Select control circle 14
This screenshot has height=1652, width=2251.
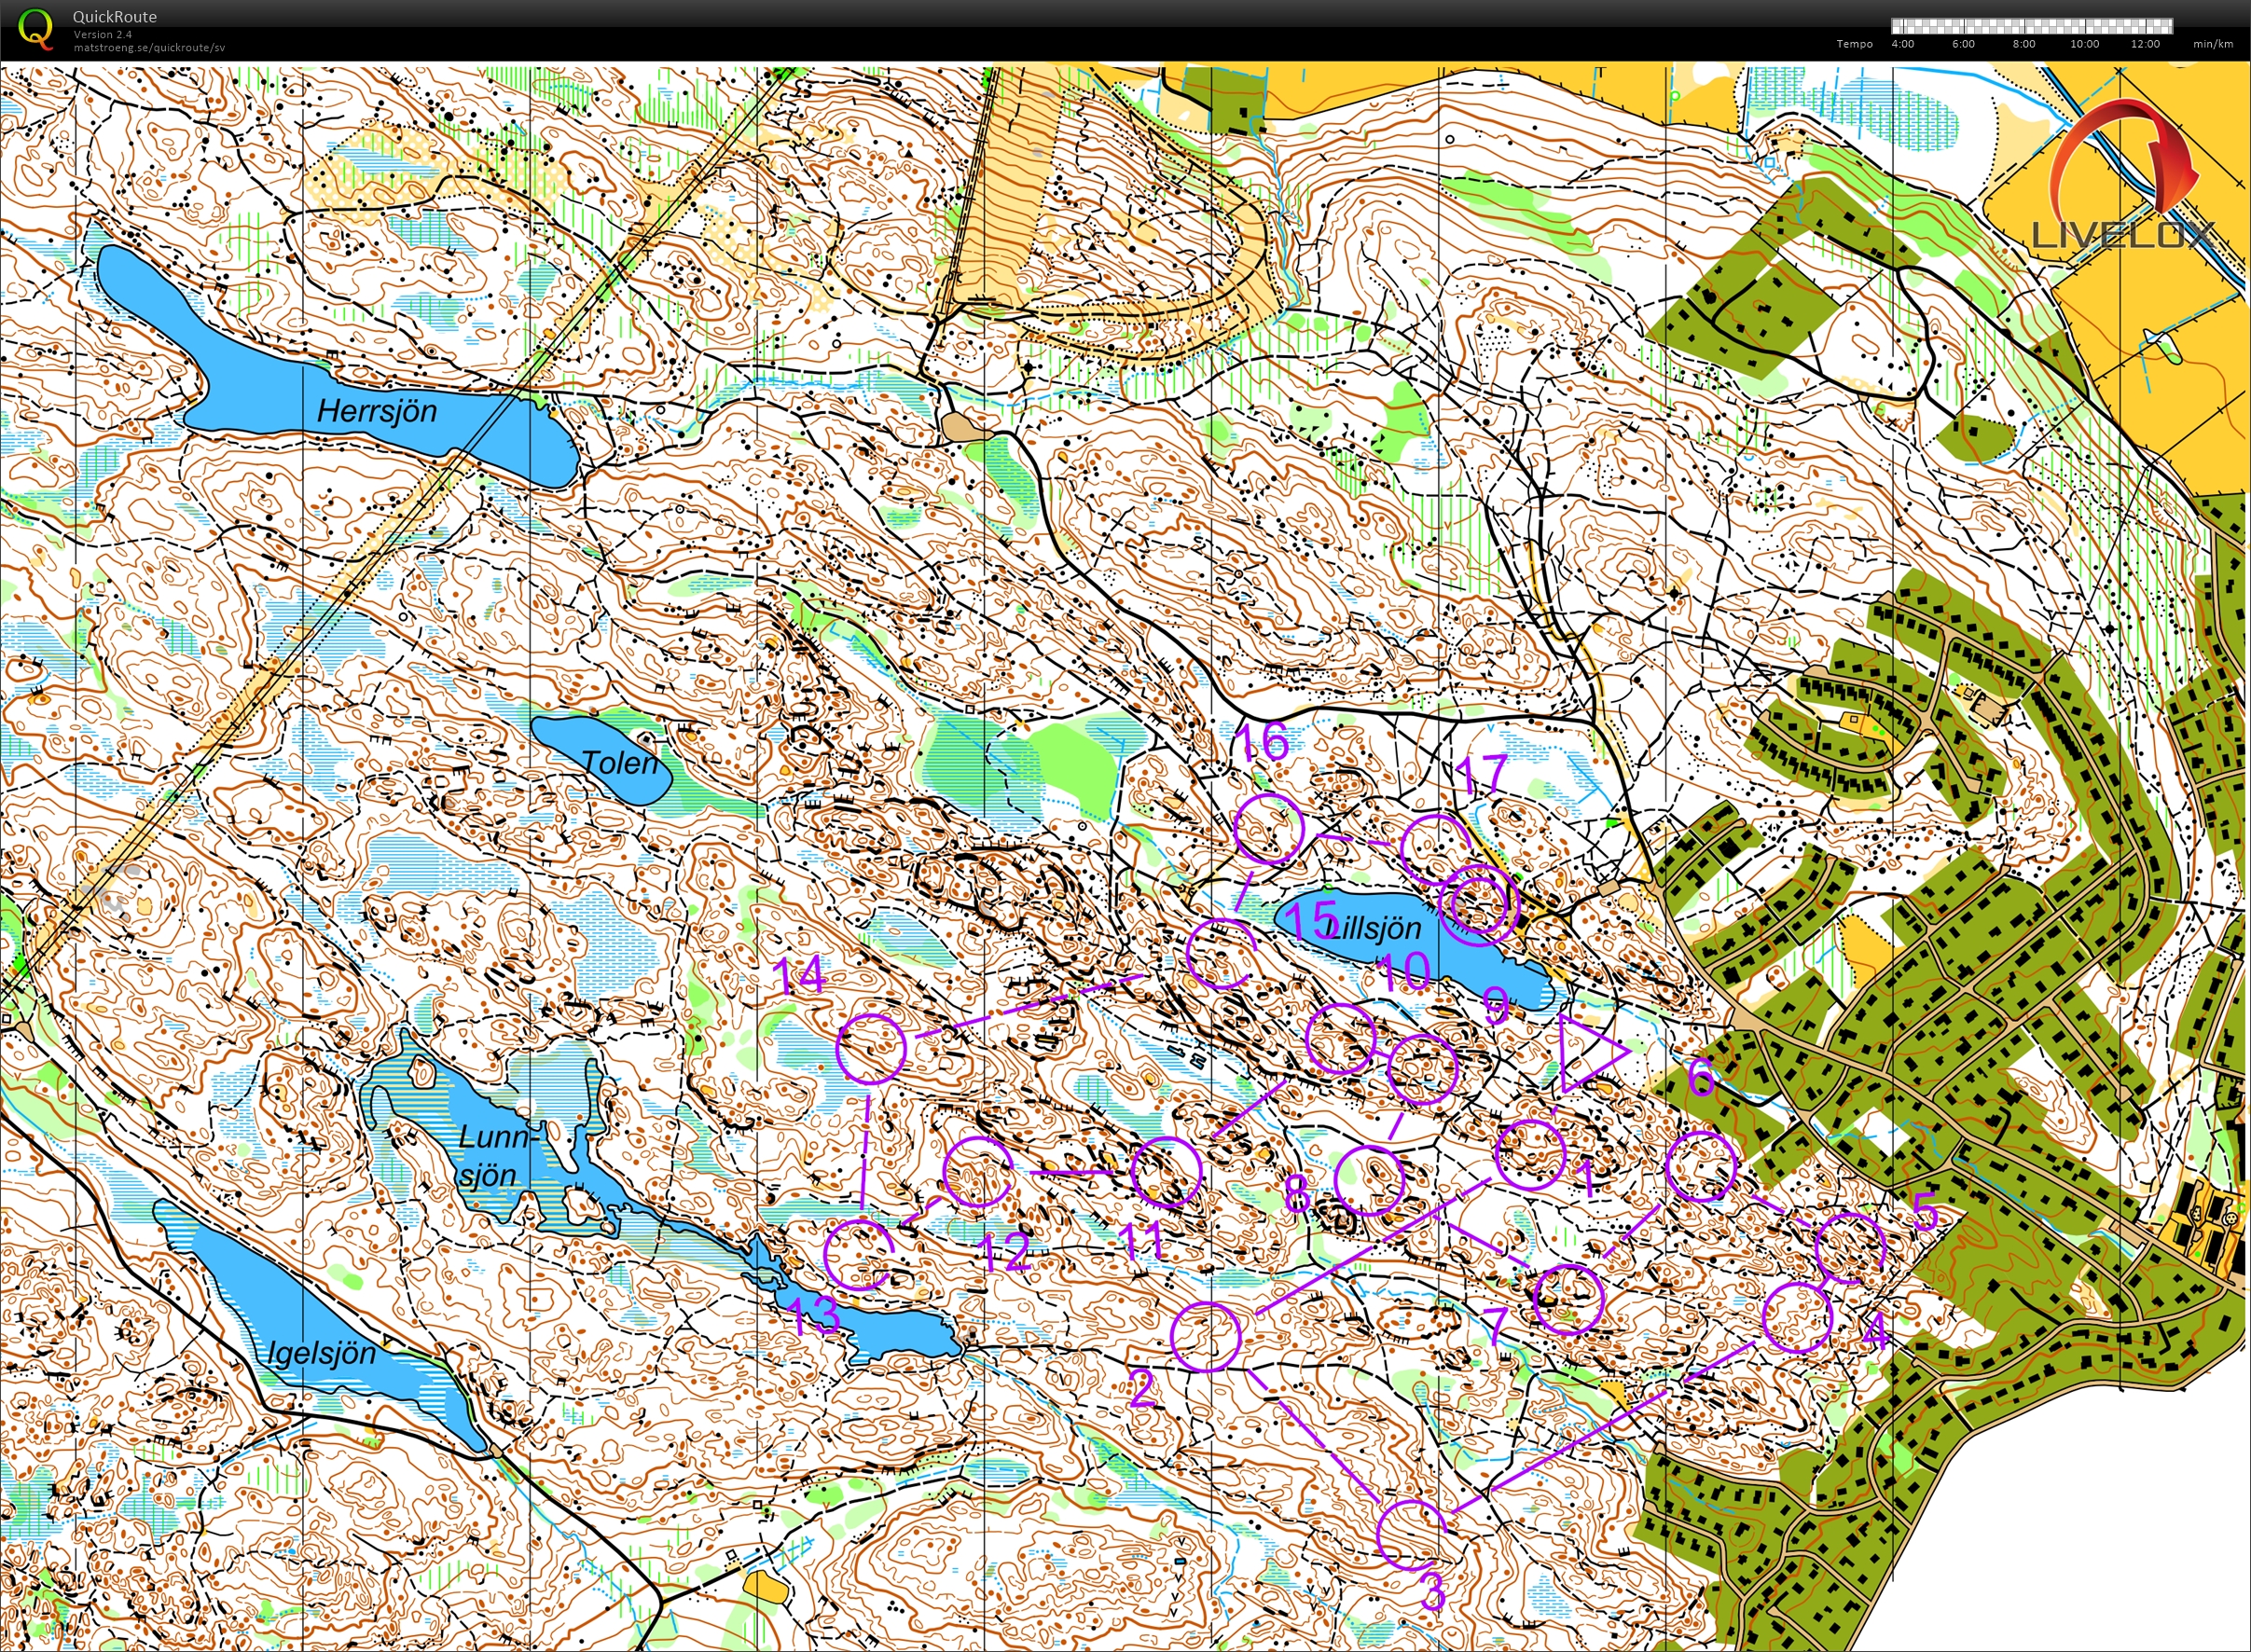click(x=871, y=1048)
